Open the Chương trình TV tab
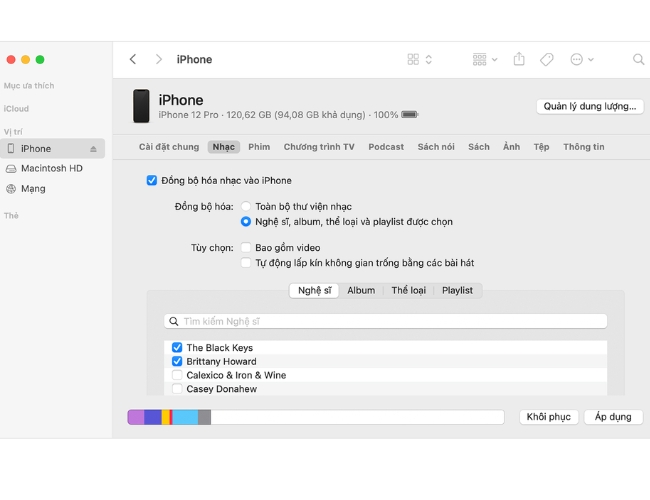Image resolution: width=650 pixels, height=500 pixels. click(x=319, y=147)
